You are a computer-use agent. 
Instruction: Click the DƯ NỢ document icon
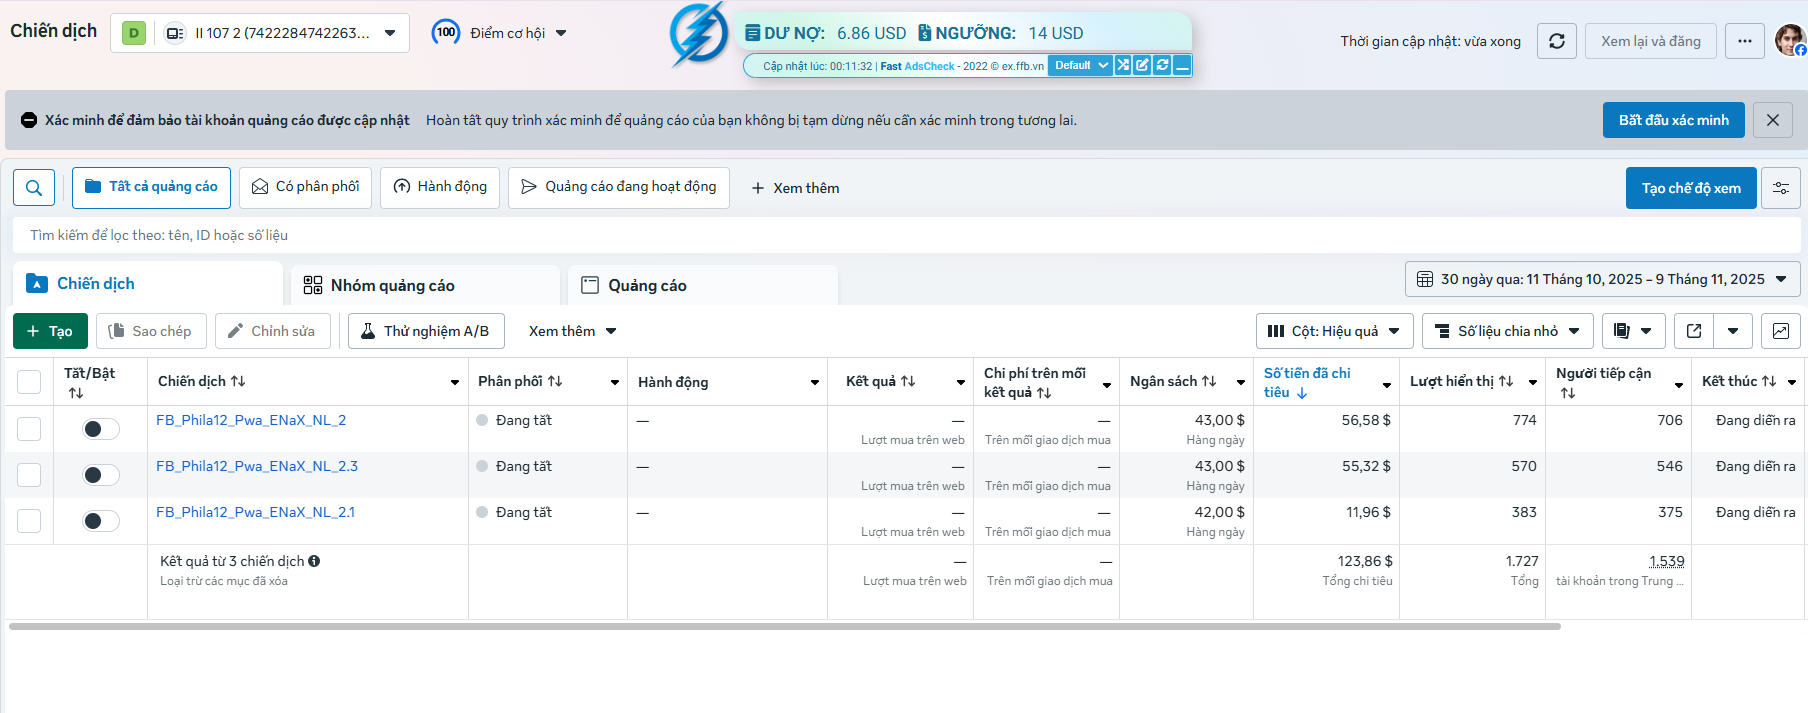752,33
